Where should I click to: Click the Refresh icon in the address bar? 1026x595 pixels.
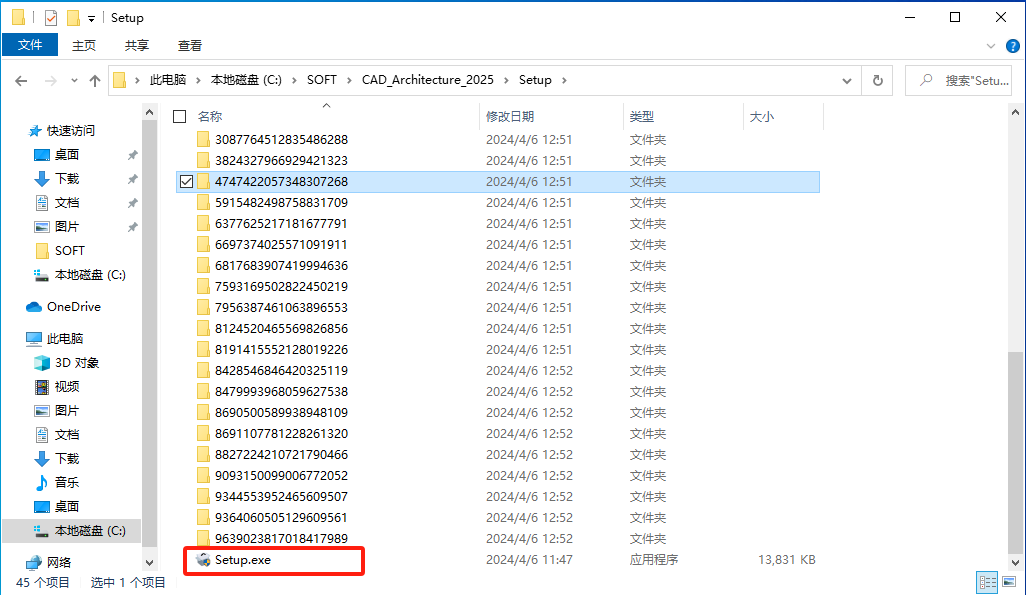click(877, 81)
